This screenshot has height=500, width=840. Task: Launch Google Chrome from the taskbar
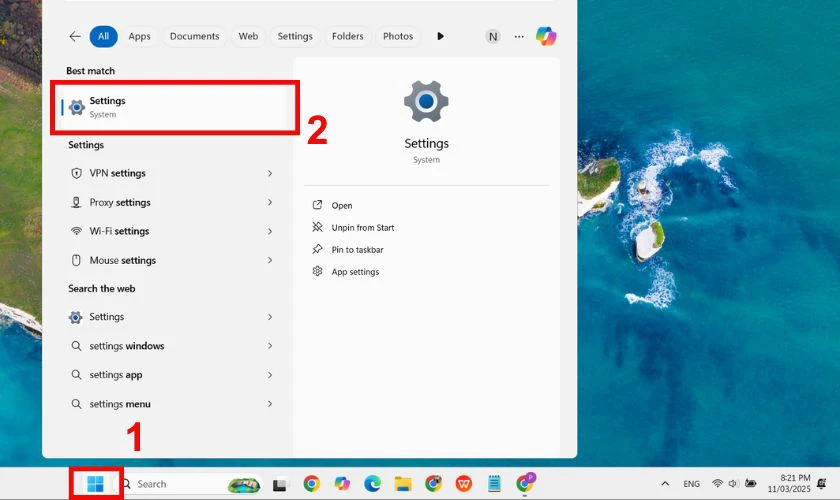pos(311,484)
